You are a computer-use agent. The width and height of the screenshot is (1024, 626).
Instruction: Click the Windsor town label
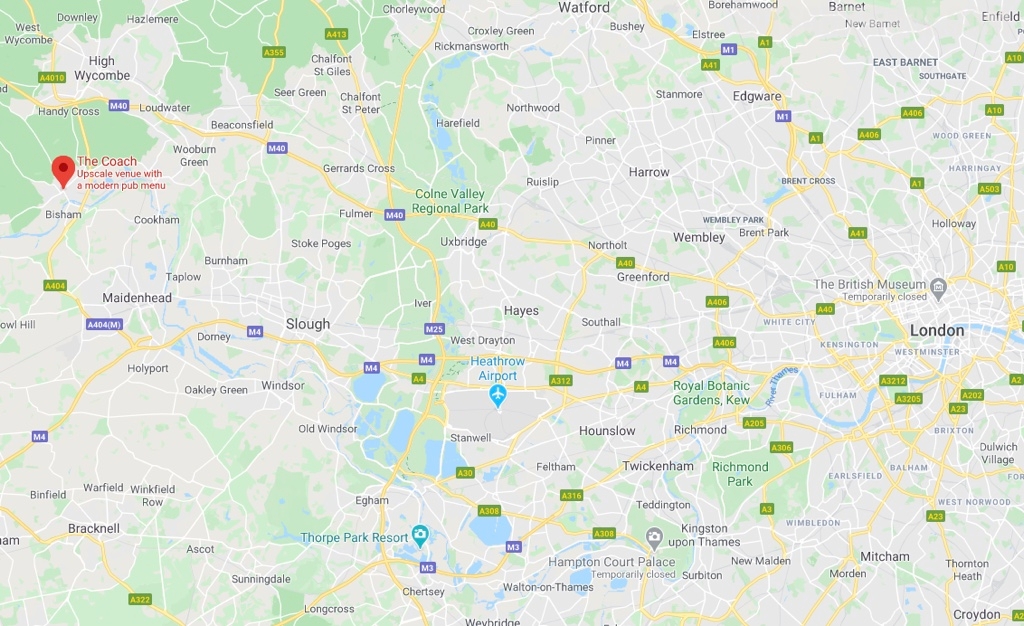283,385
